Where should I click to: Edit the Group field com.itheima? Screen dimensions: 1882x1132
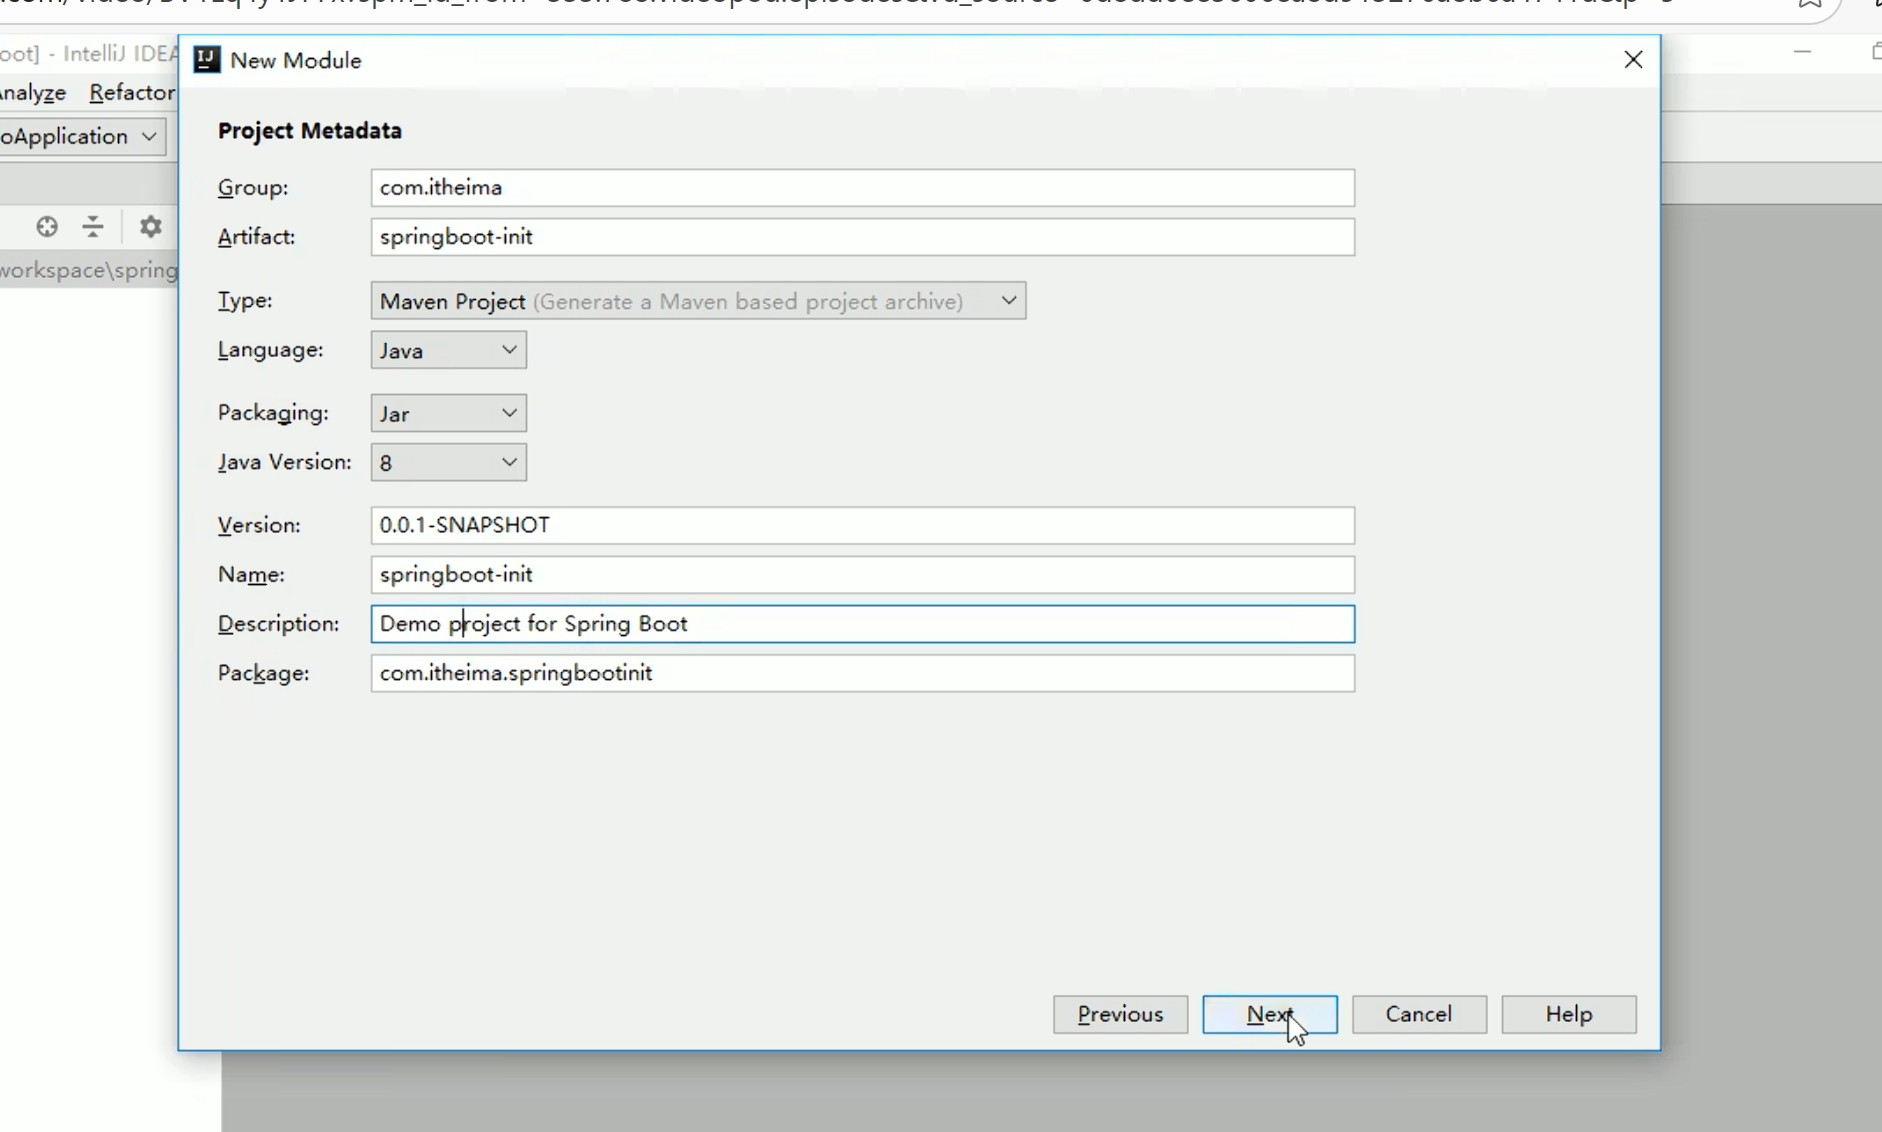862,188
